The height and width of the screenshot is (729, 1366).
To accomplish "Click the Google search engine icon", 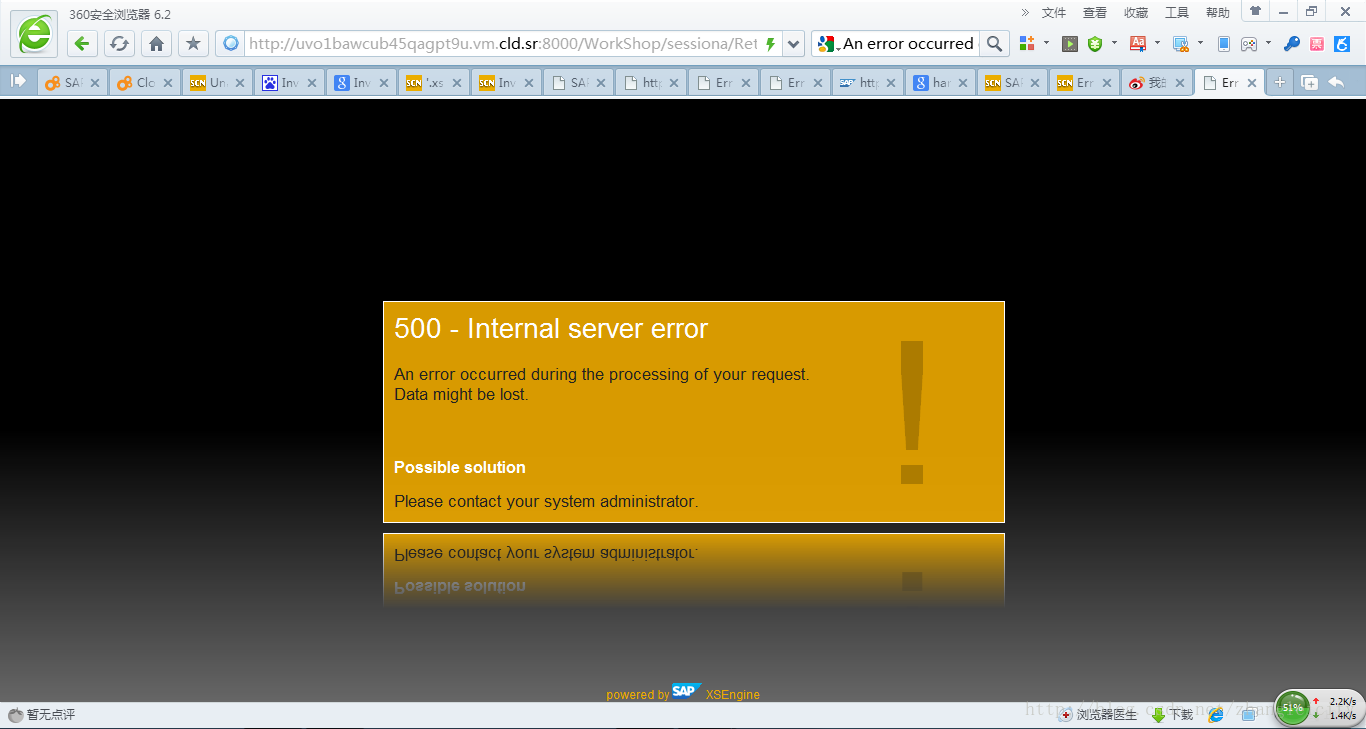I will (x=825, y=44).
